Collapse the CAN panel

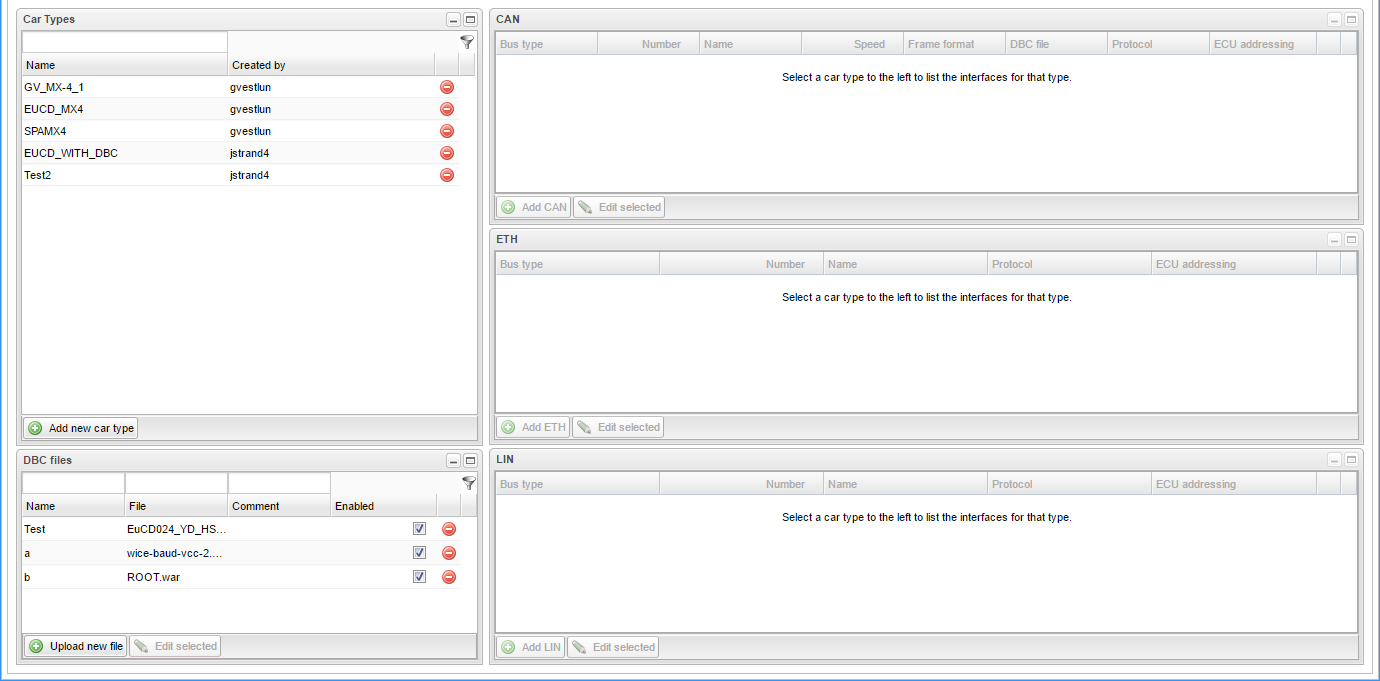(1334, 20)
